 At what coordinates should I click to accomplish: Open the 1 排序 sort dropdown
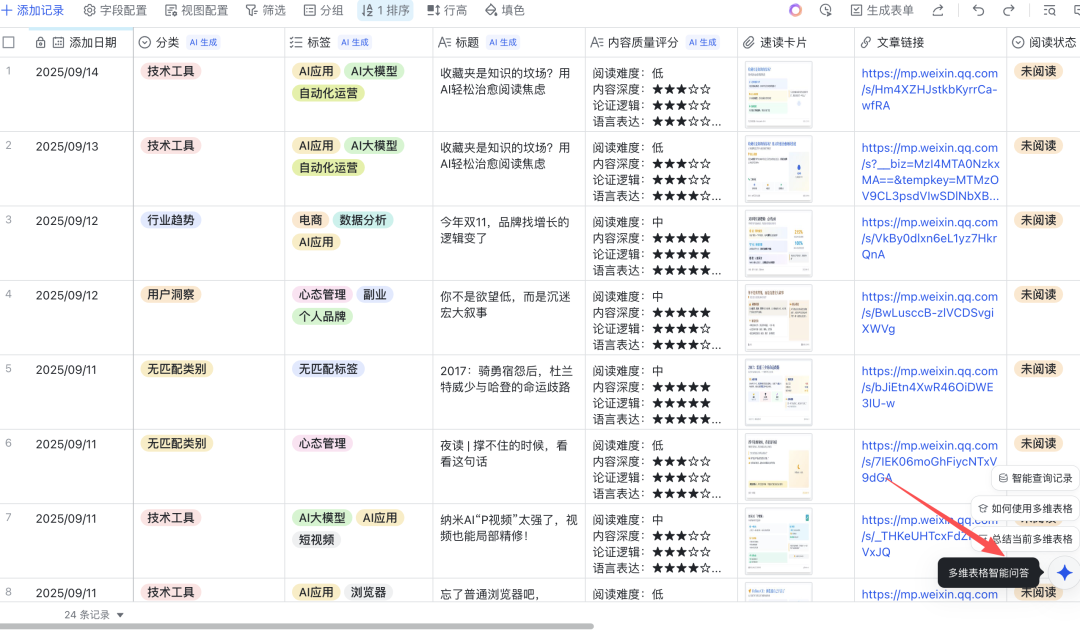tap(385, 10)
